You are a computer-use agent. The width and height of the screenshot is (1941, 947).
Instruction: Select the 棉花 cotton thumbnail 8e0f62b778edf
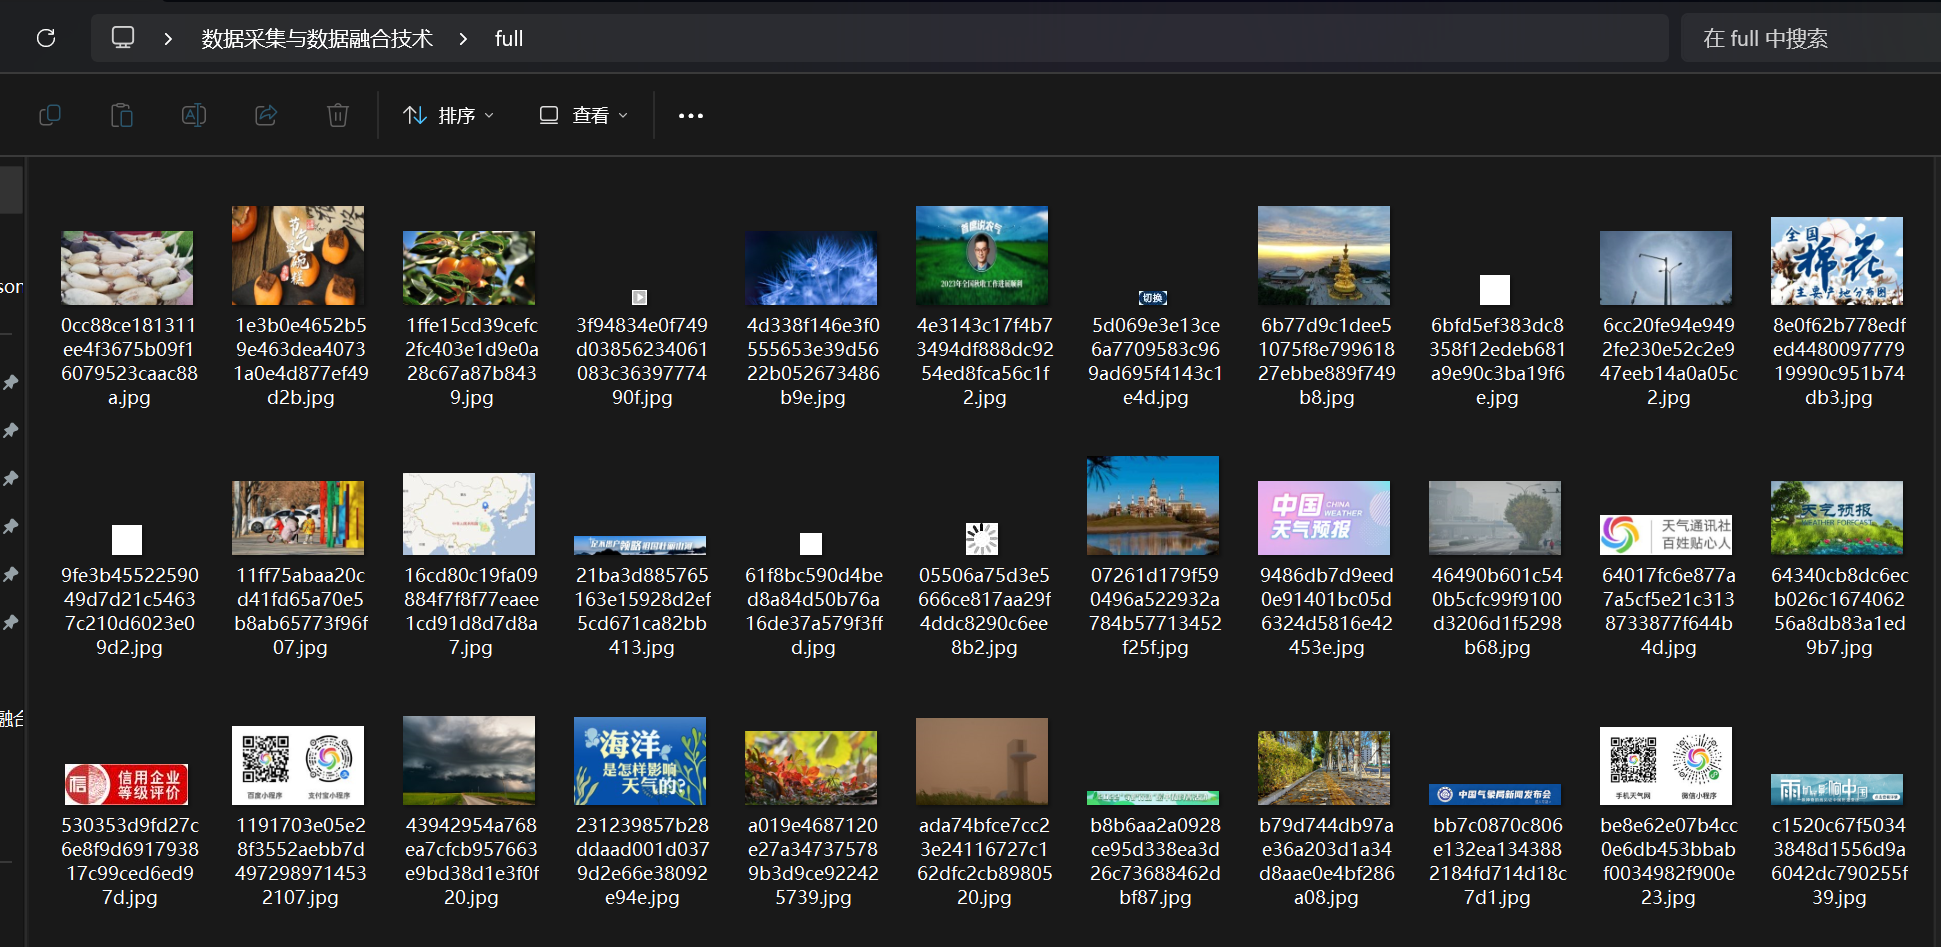[x=1836, y=261]
